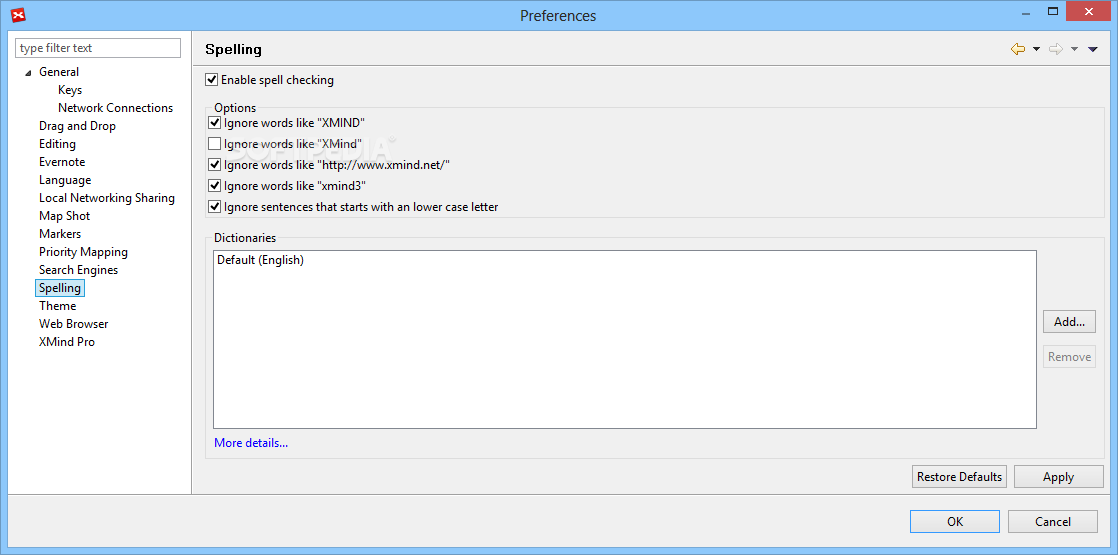This screenshot has height=555, width=1118.
Task: Toggle Ignore words like "http://www.xmind.net/"
Action: coord(215,165)
